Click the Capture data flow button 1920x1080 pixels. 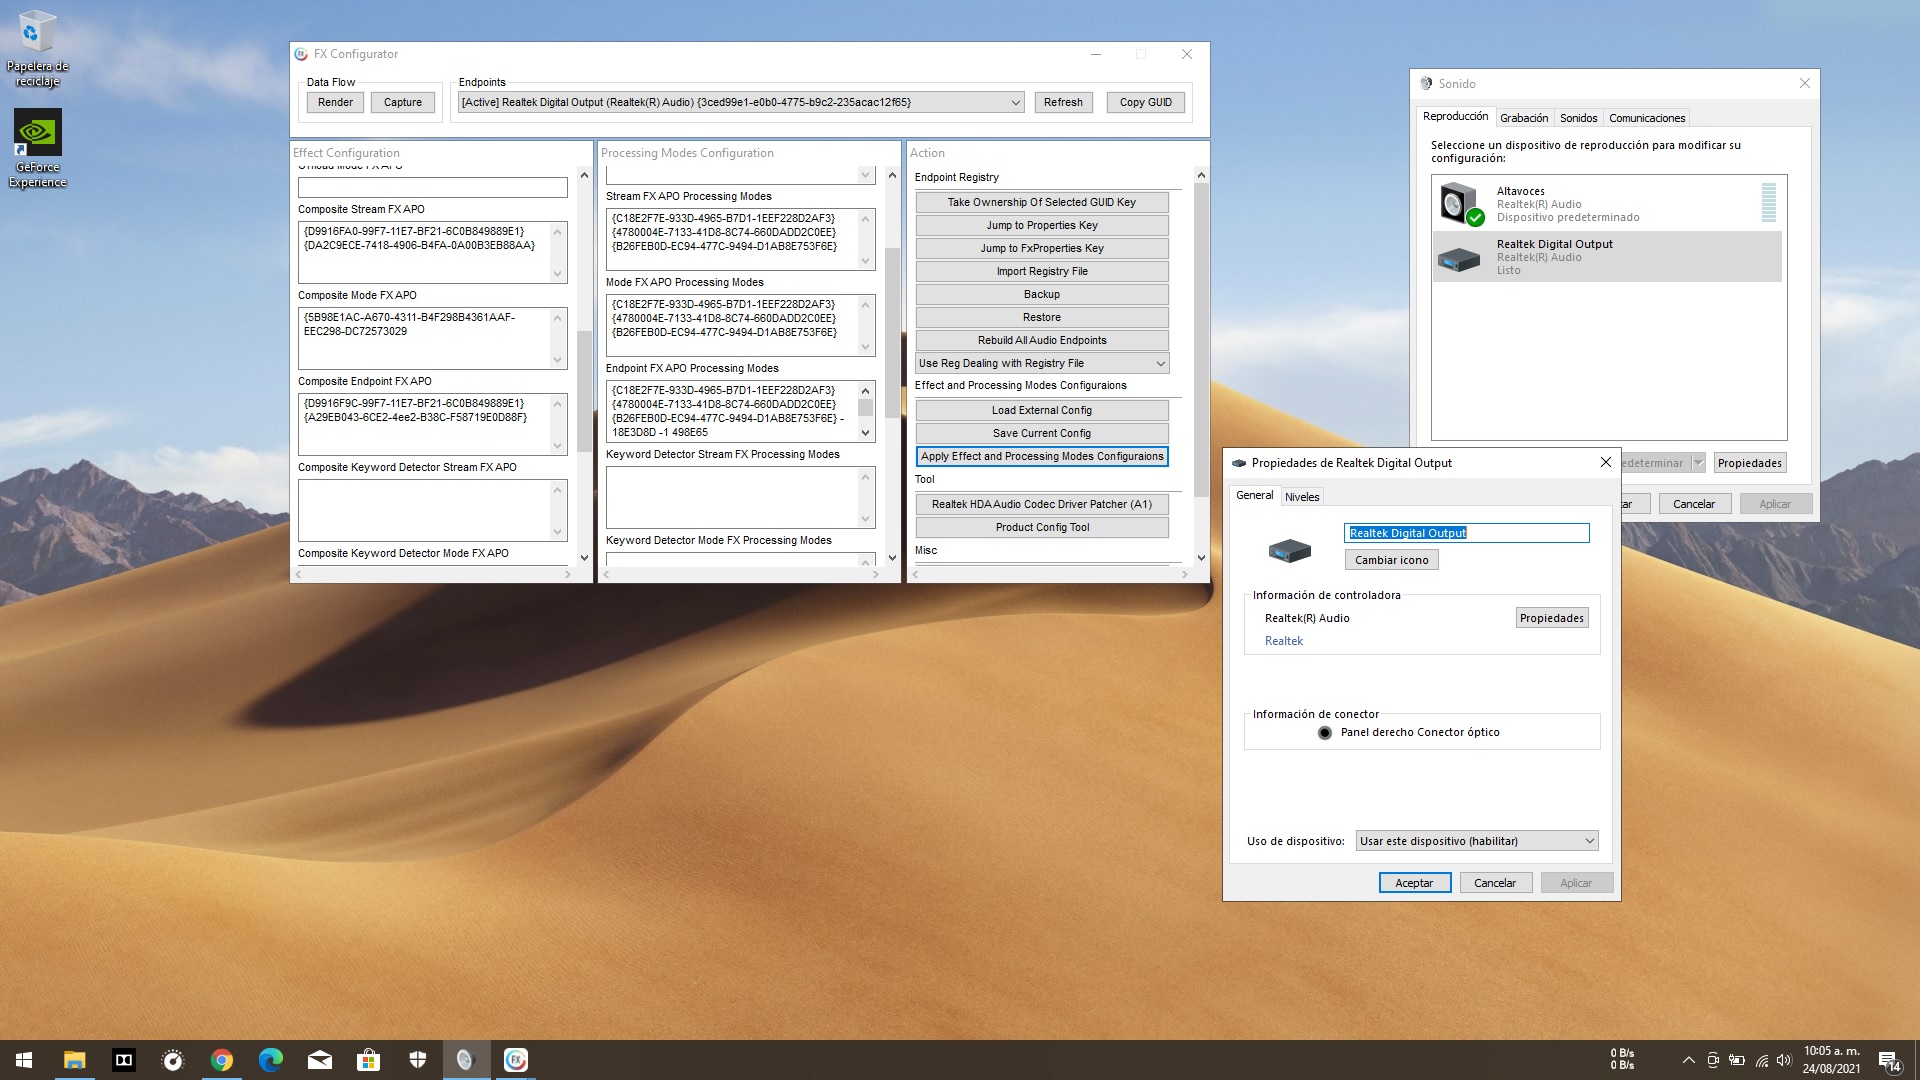pos(403,102)
